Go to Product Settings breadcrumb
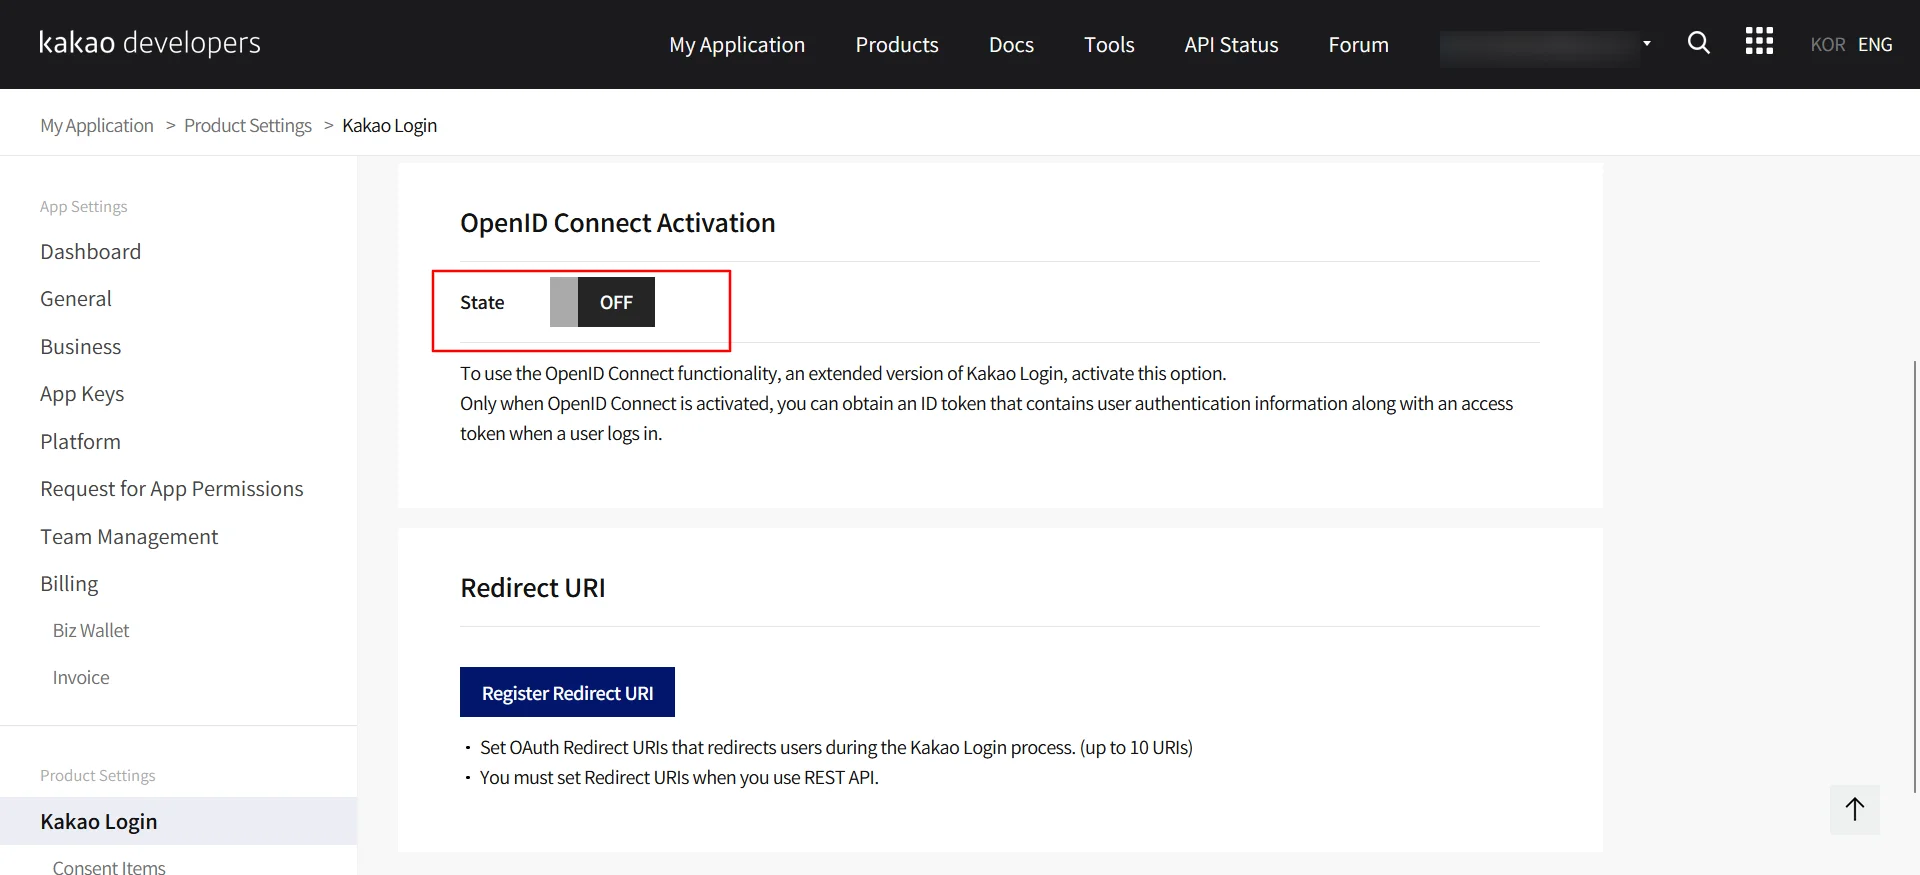 (248, 125)
